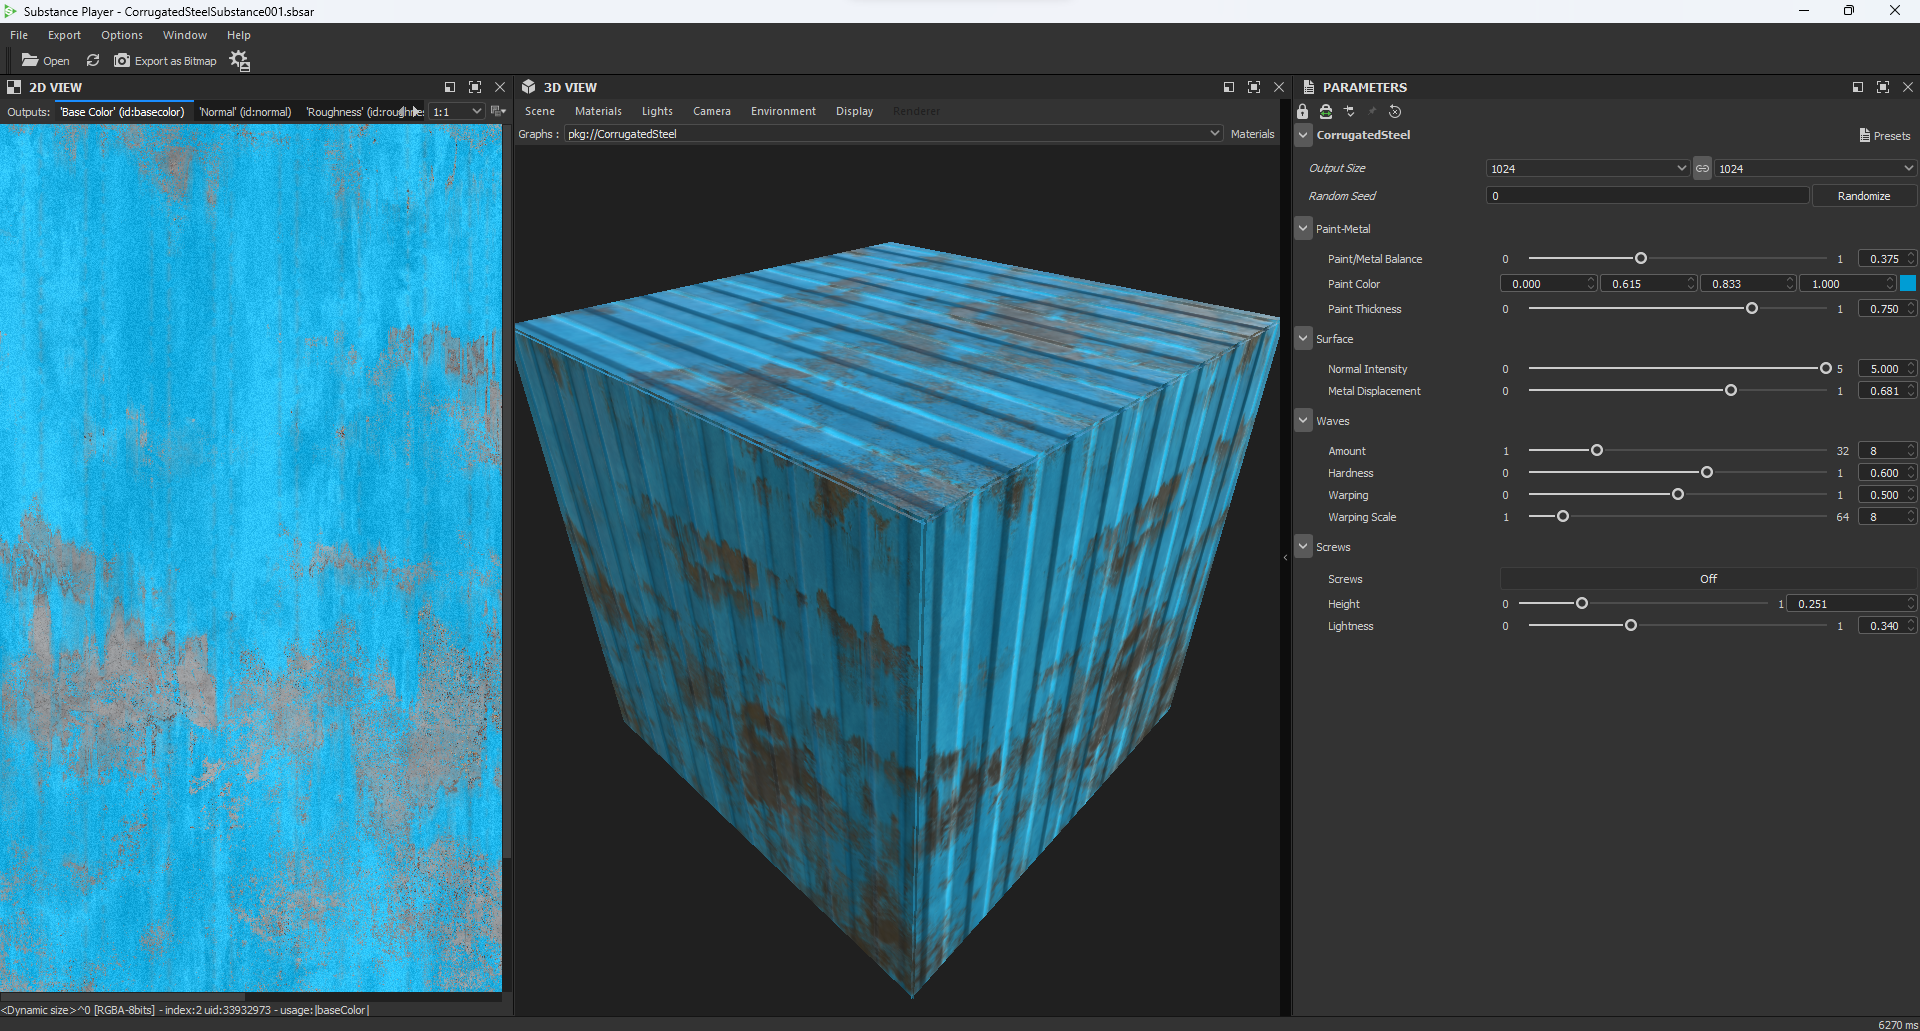Reload the substance with the refresh icon

93,61
